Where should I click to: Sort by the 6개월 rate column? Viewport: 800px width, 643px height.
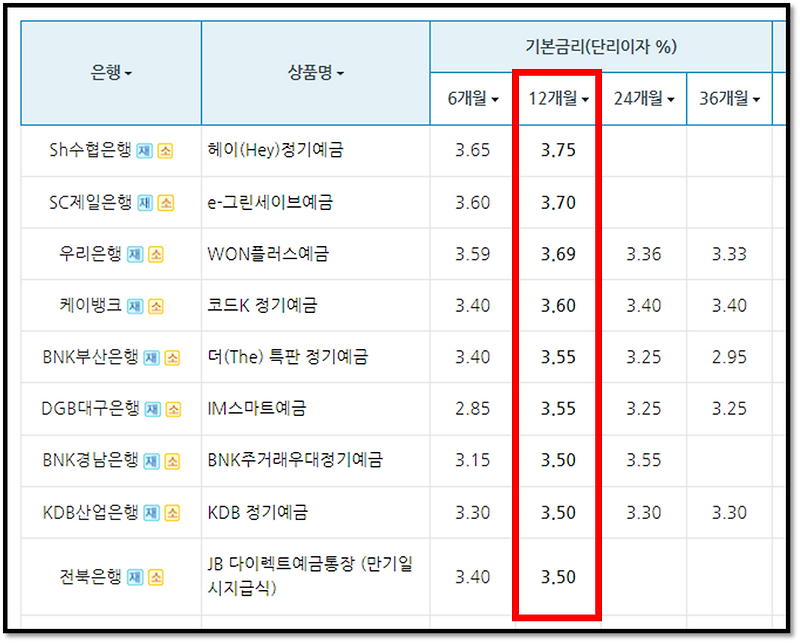tap(472, 98)
